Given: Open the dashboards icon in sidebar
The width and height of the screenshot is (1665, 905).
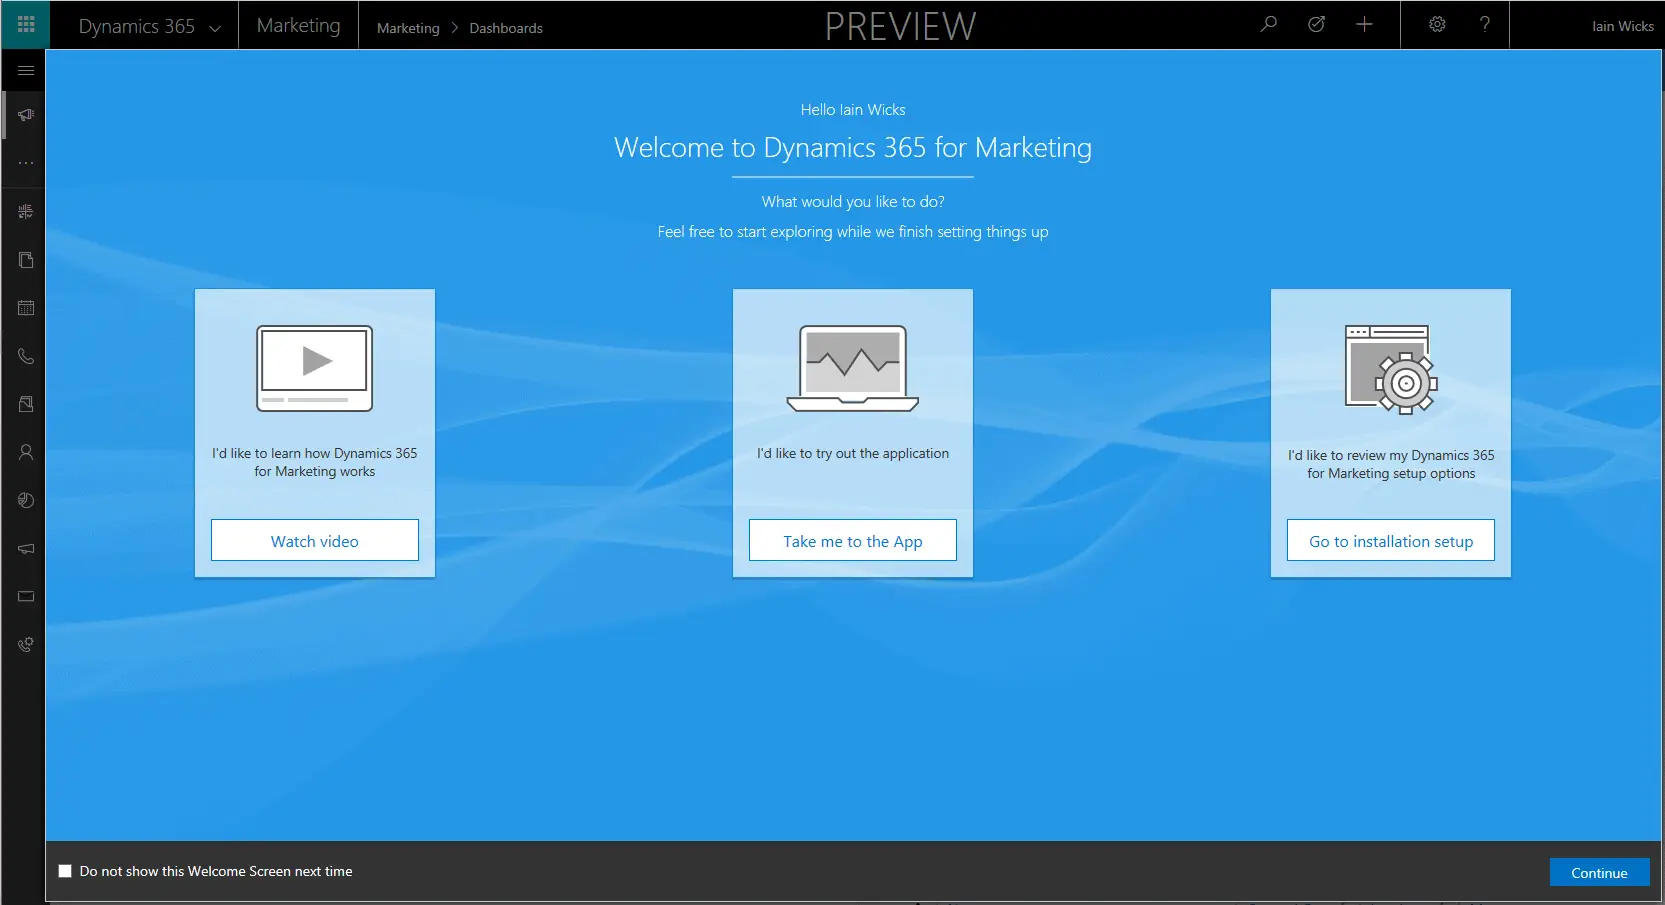Looking at the screenshot, I should (x=26, y=211).
